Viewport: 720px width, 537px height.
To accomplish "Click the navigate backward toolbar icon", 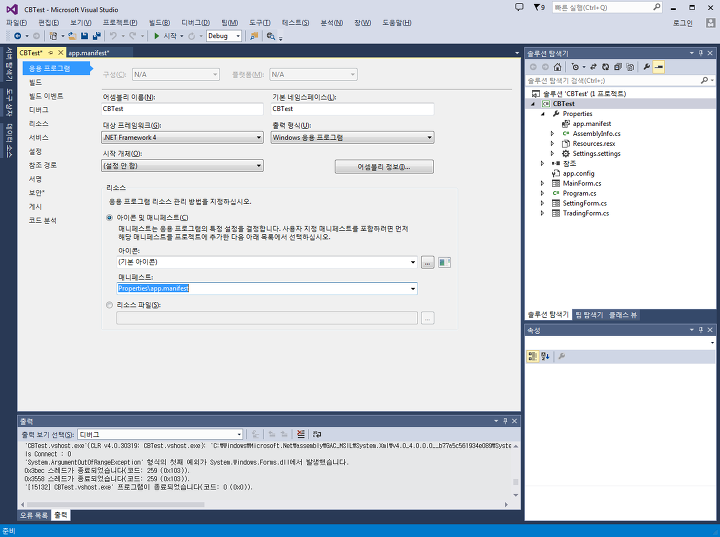I will click(17, 36).
